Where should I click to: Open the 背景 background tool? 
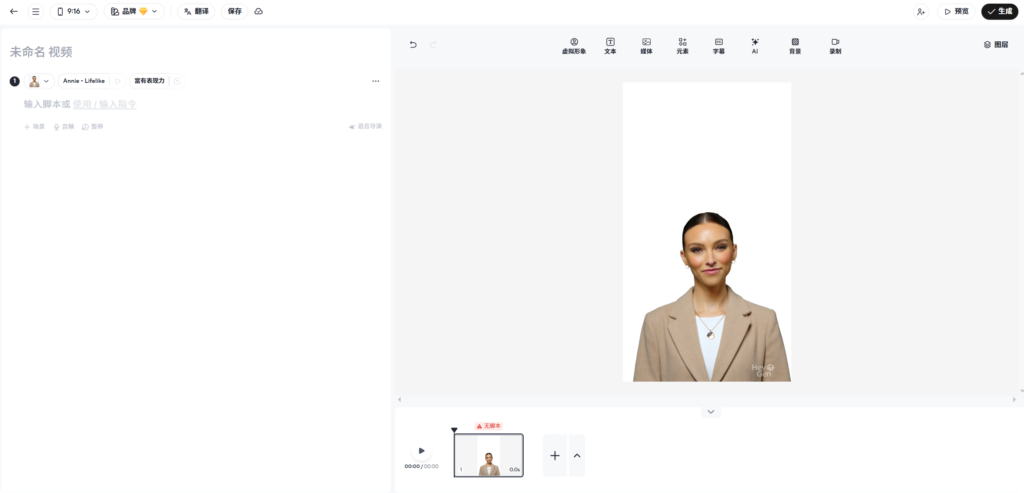click(795, 45)
